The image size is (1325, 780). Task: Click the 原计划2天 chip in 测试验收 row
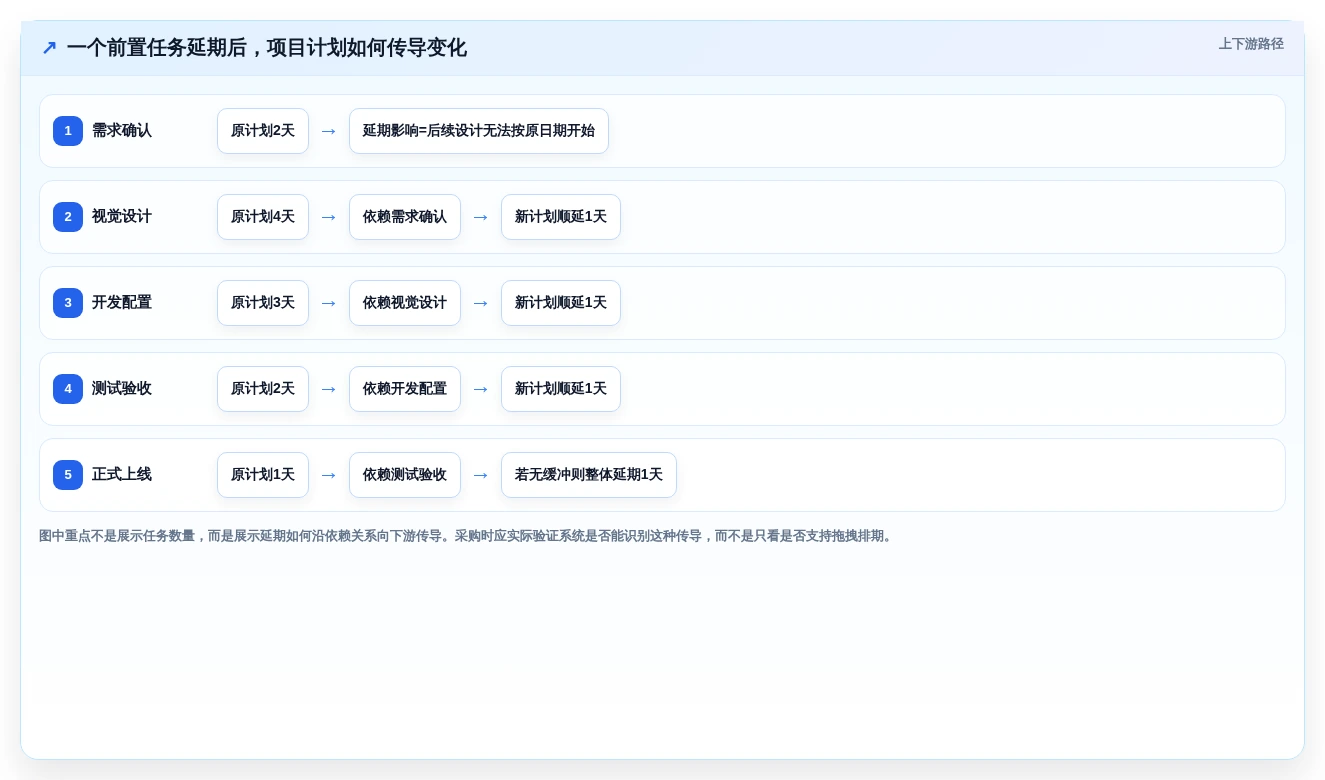click(x=263, y=389)
